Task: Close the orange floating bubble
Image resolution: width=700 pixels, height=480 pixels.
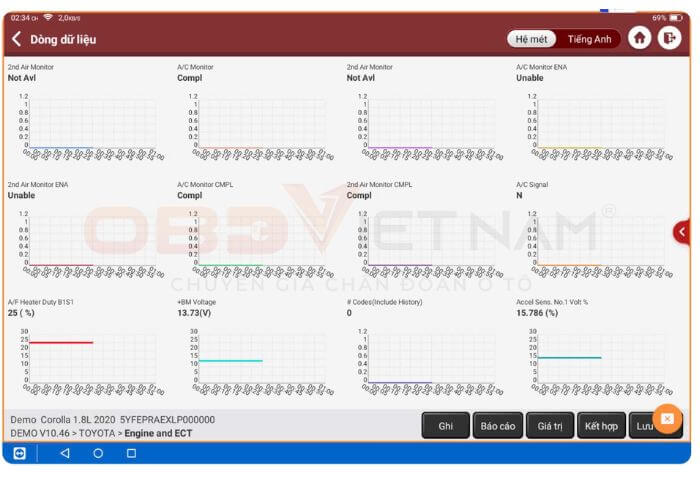Action: click(667, 419)
